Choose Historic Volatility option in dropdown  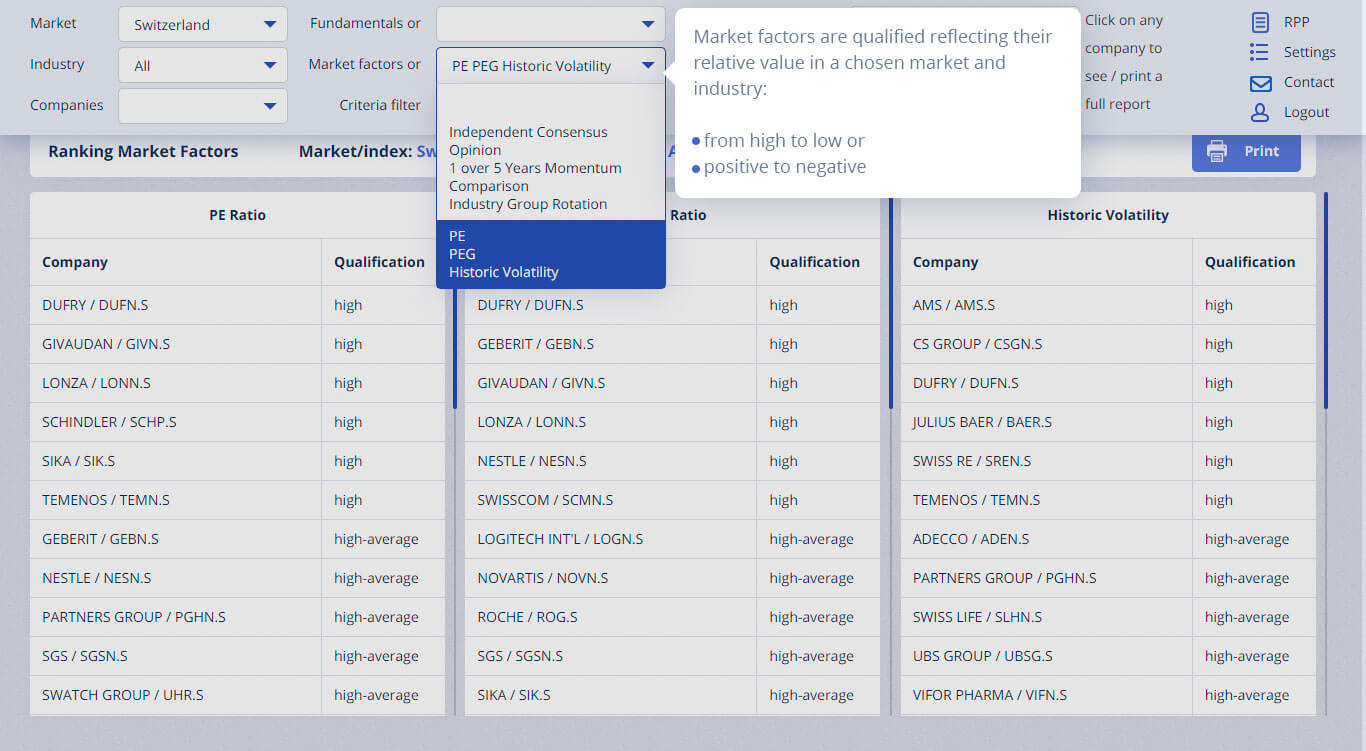click(x=504, y=272)
